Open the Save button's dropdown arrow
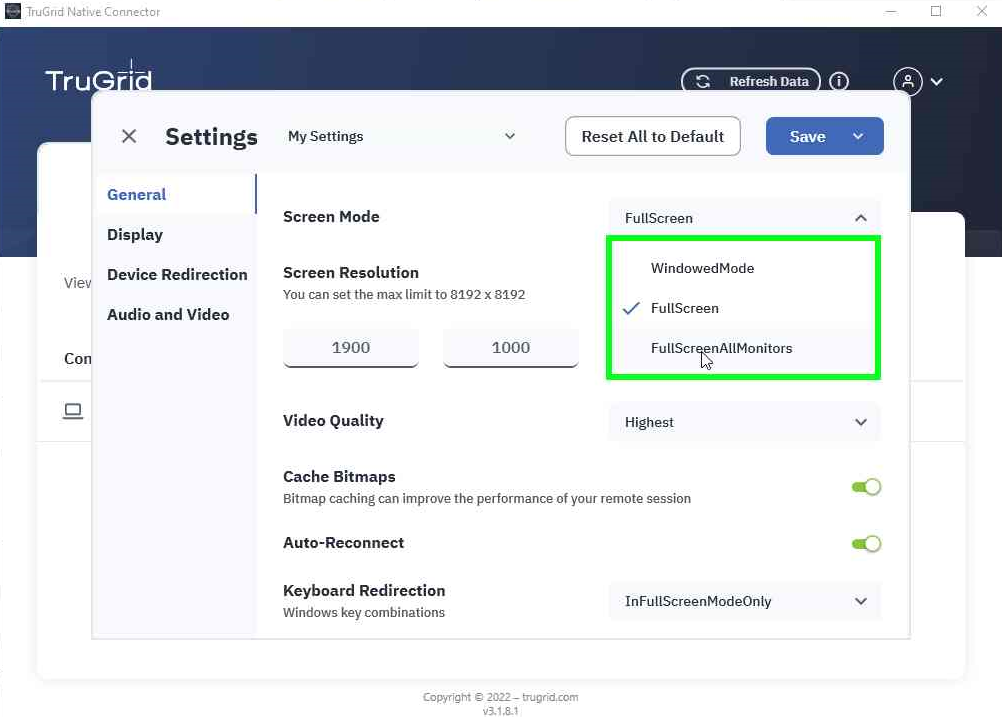The image size is (1002, 717). (858, 136)
